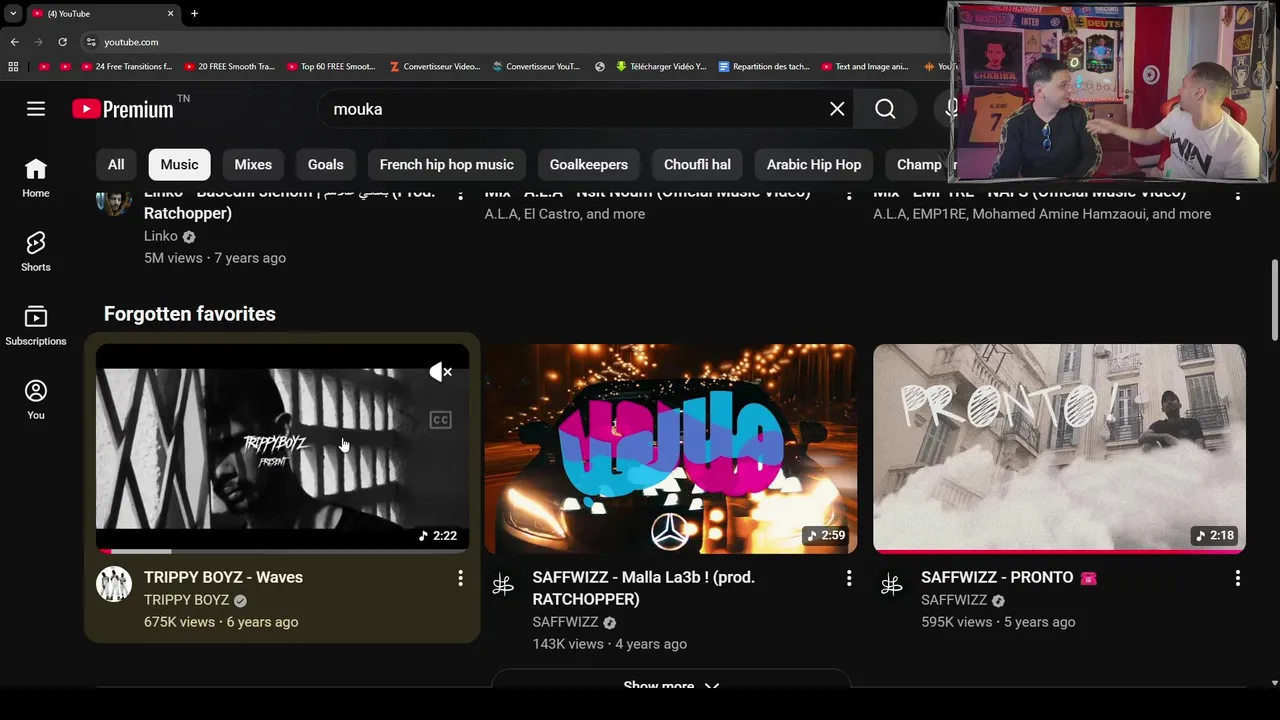The height and width of the screenshot is (720, 1280).
Task: View site information icon in address bar
Action: (x=91, y=42)
